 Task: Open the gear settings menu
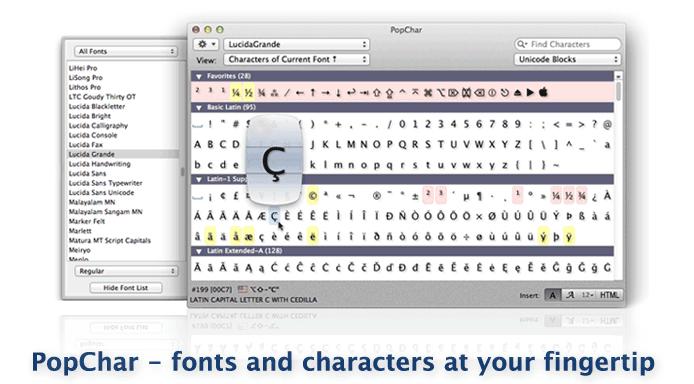[x=206, y=44]
